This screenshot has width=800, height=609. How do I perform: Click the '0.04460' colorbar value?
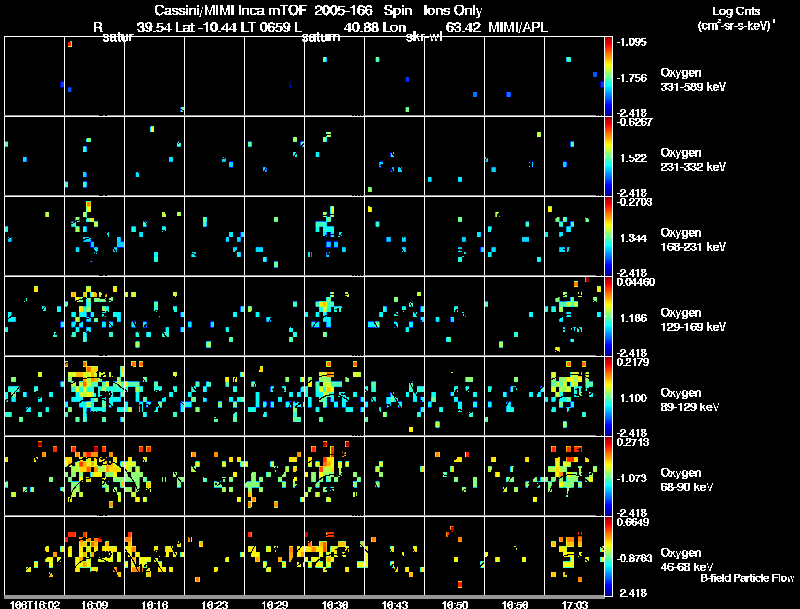point(635,282)
